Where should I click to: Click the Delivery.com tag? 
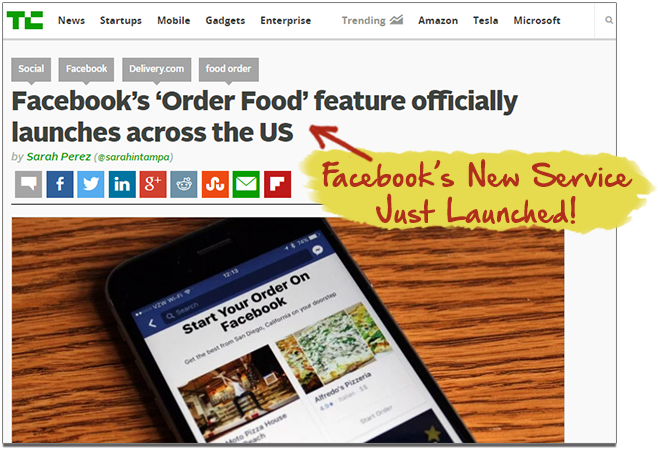(157, 69)
